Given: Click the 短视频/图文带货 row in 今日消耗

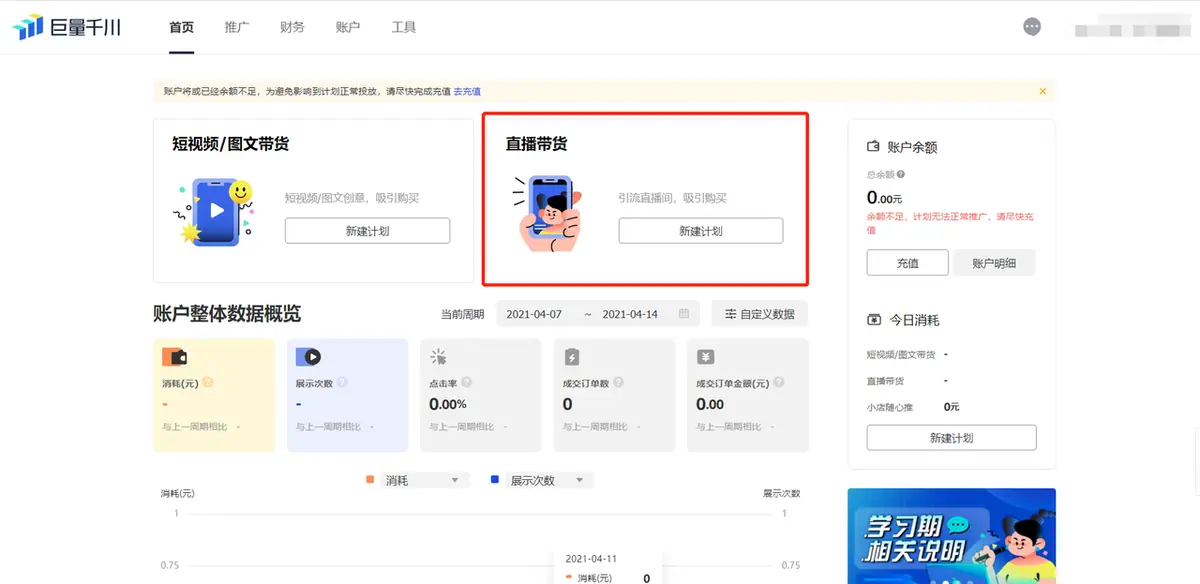Looking at the screenshot, I should point(901,355).
